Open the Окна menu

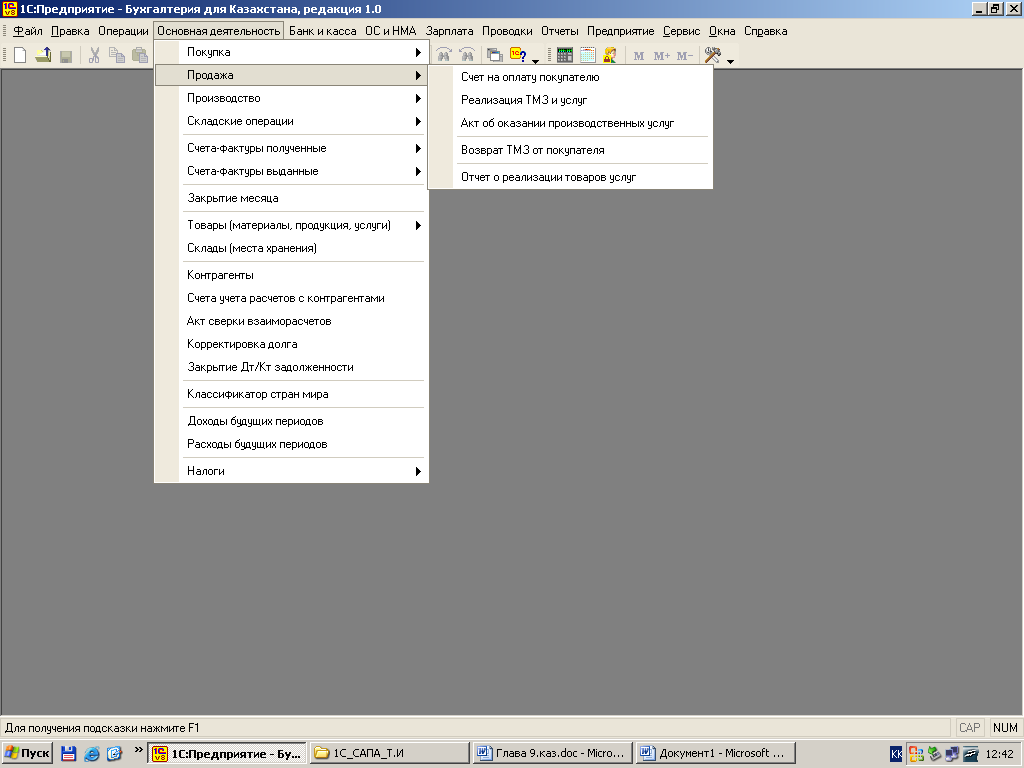click(722, 31)
